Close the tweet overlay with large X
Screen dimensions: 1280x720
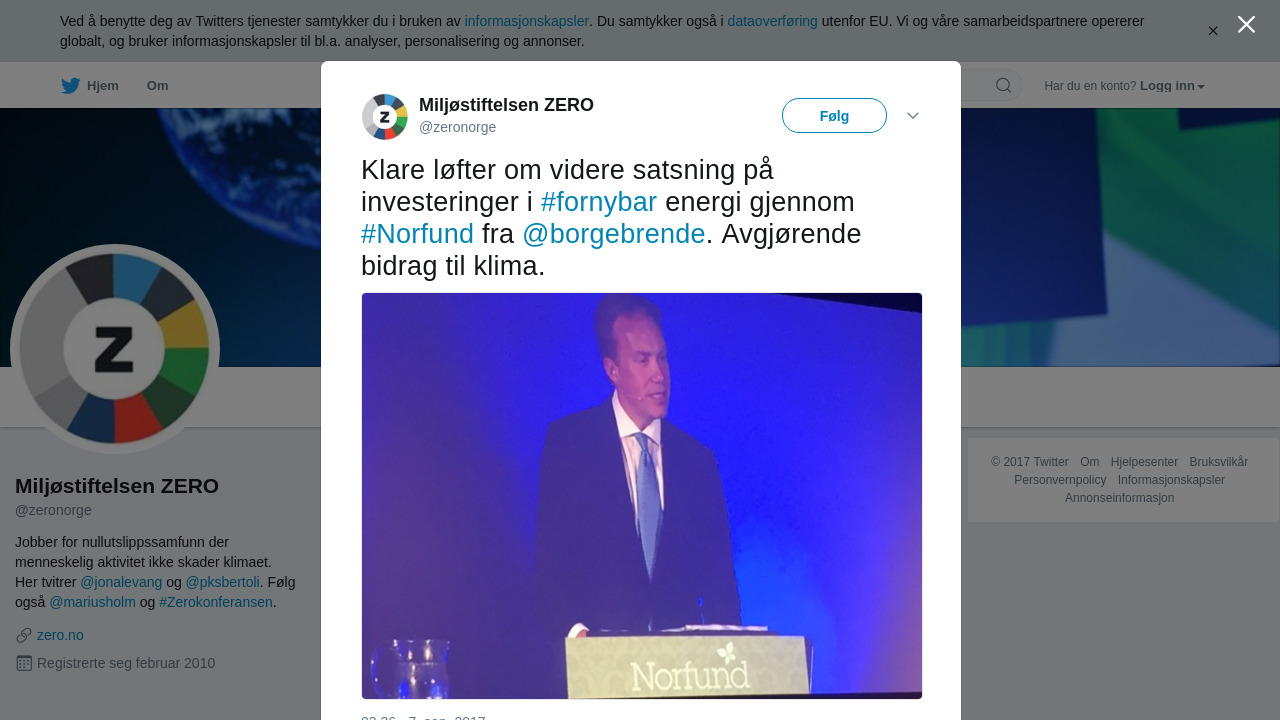click(x=1246, y=24)
